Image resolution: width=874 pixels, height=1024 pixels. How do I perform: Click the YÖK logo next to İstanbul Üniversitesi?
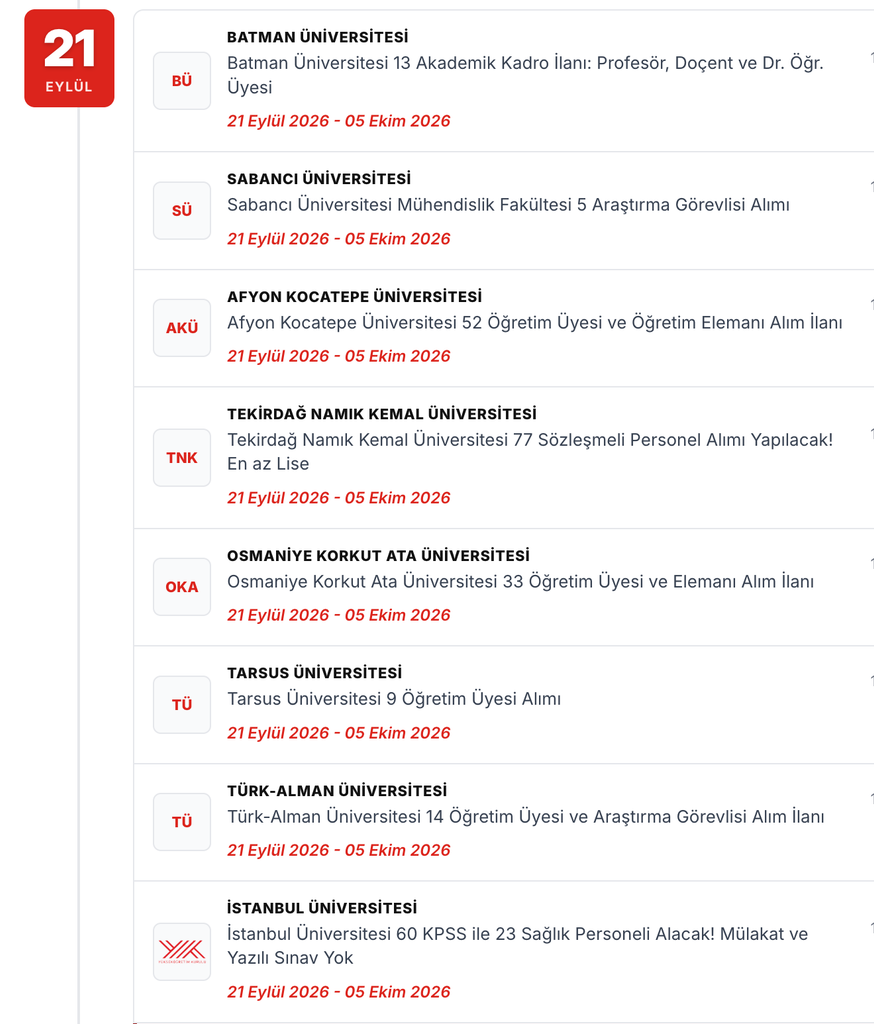(x=182, y=952)
